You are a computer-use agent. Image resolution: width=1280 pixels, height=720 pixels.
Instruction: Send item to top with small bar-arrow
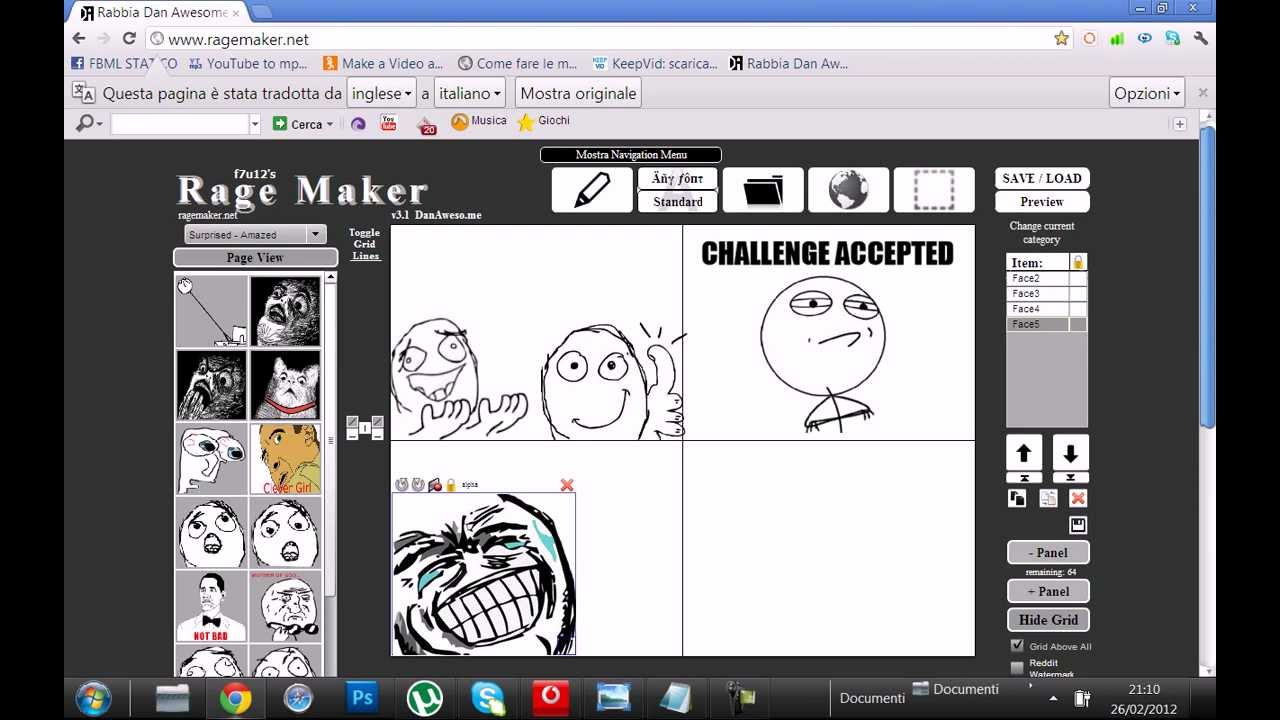(1024, 478)
